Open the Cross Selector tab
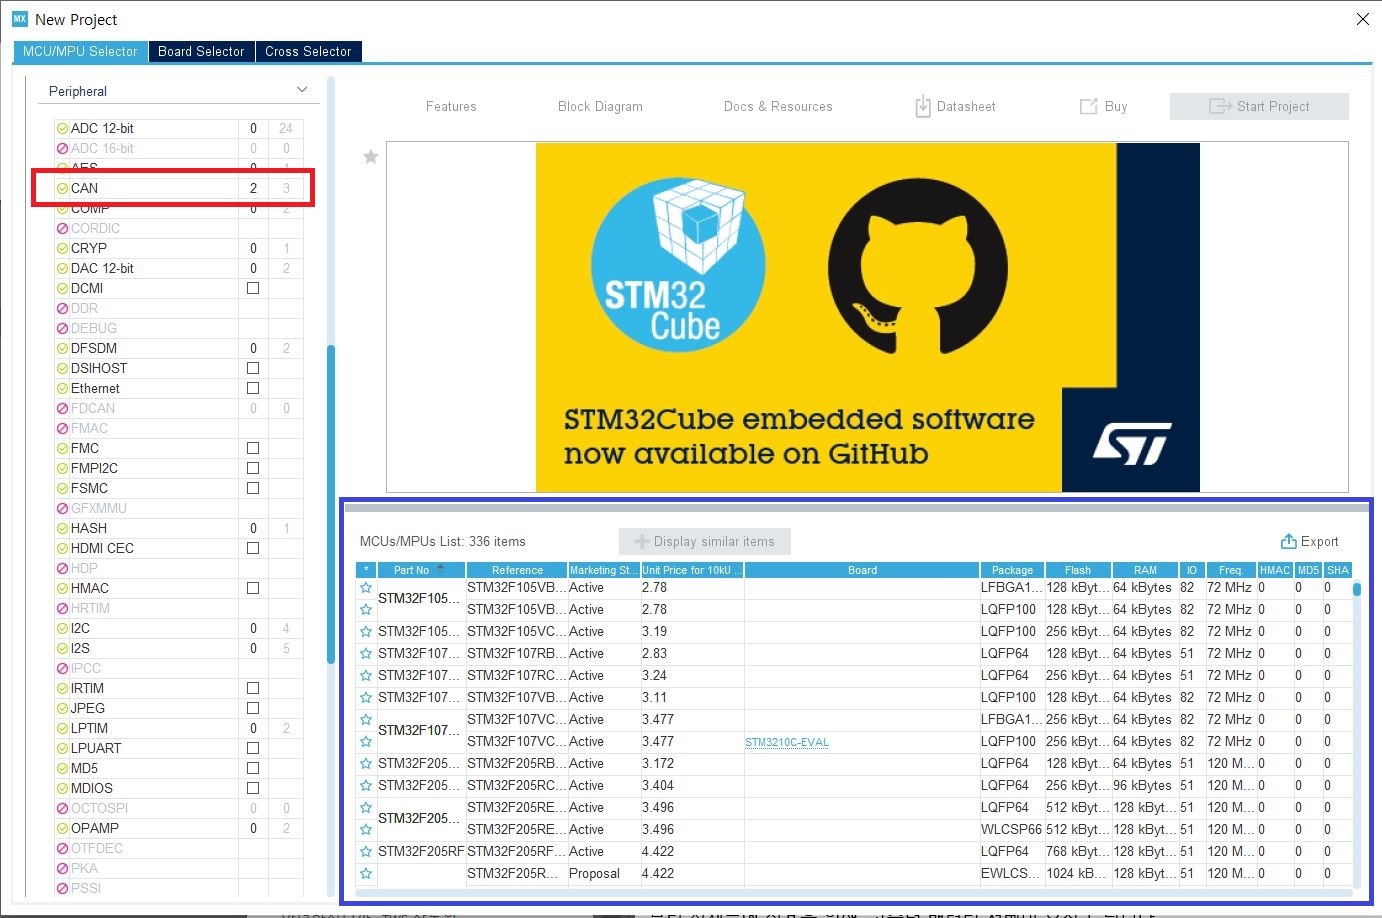 308,51
